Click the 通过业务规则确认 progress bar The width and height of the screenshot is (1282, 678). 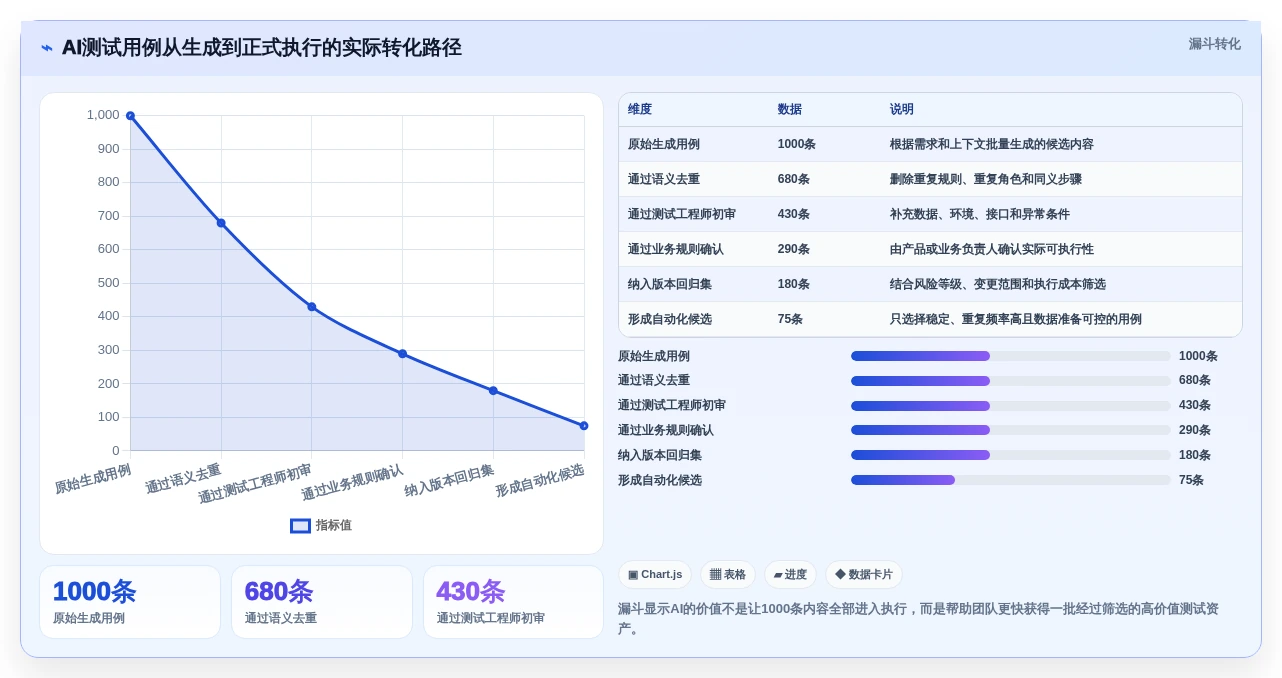pos(1010,430)
